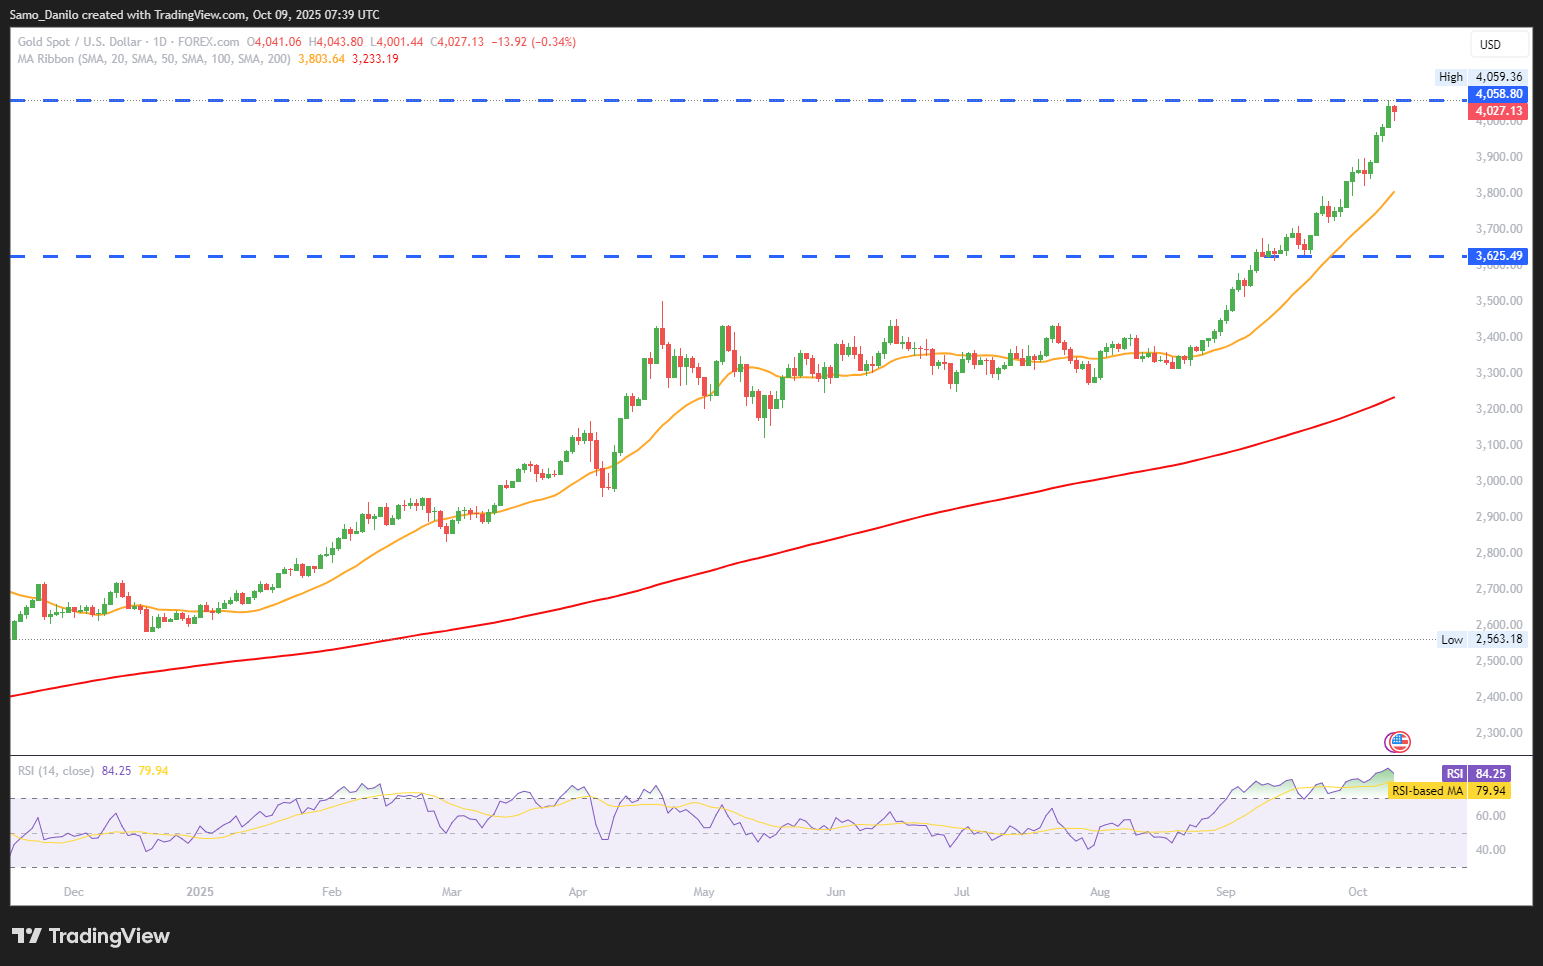Click the blue 3,625.49 price level tag
This screenshot has width=1543, height=966.
click(x=1498, y=256)
